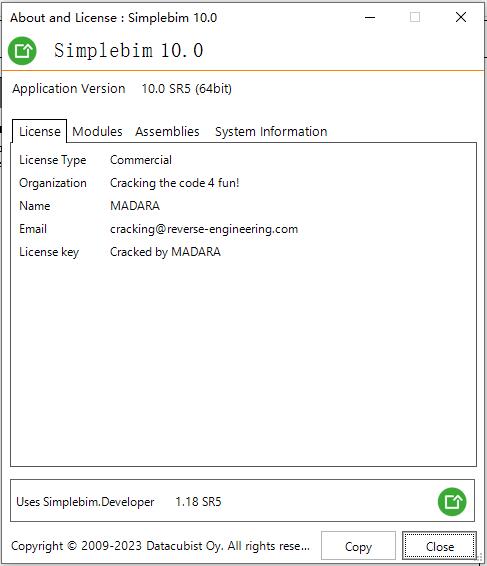
Task: Click the green Simplebim.Developer icon in the lower panel
Action: [452, 501]
